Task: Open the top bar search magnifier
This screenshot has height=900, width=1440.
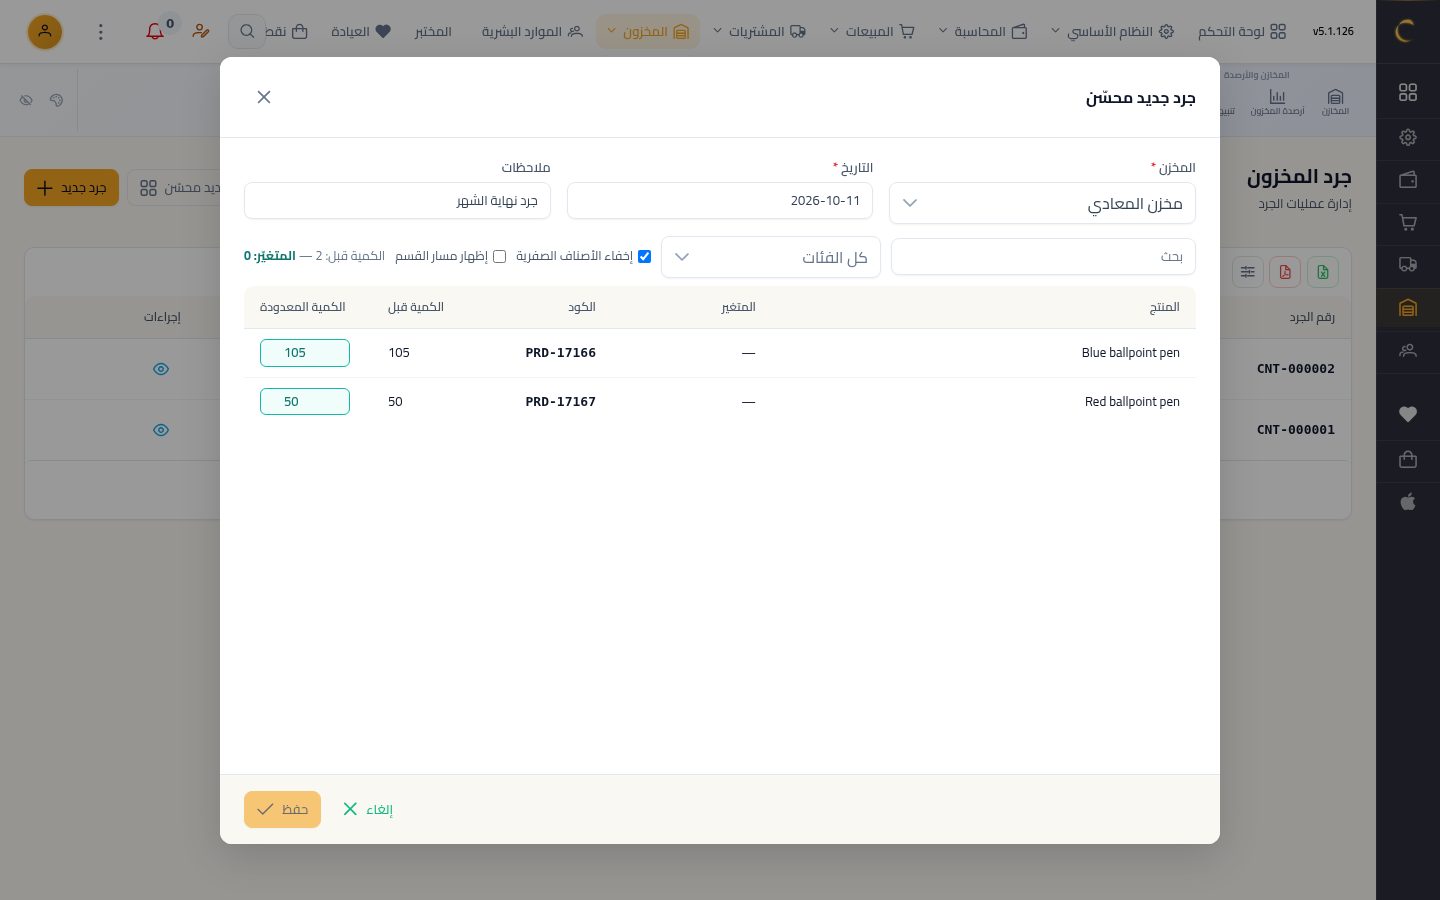Action: [x=246, y=32]
